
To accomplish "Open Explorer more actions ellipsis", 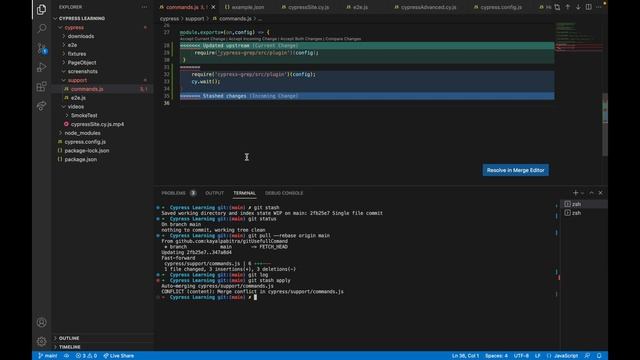I will coord(144,7).
